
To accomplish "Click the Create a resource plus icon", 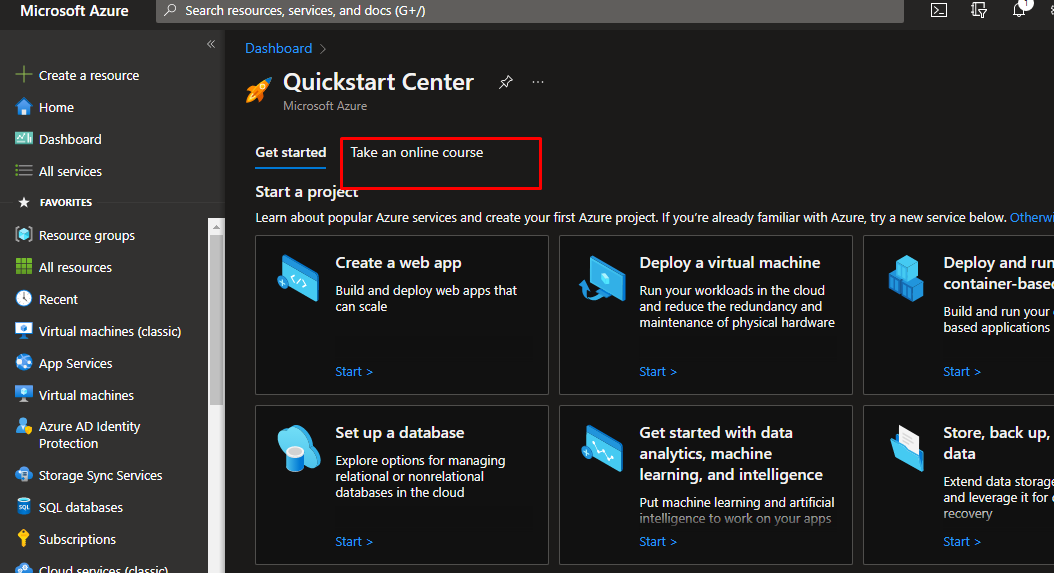I will click(x=24, y=75).
